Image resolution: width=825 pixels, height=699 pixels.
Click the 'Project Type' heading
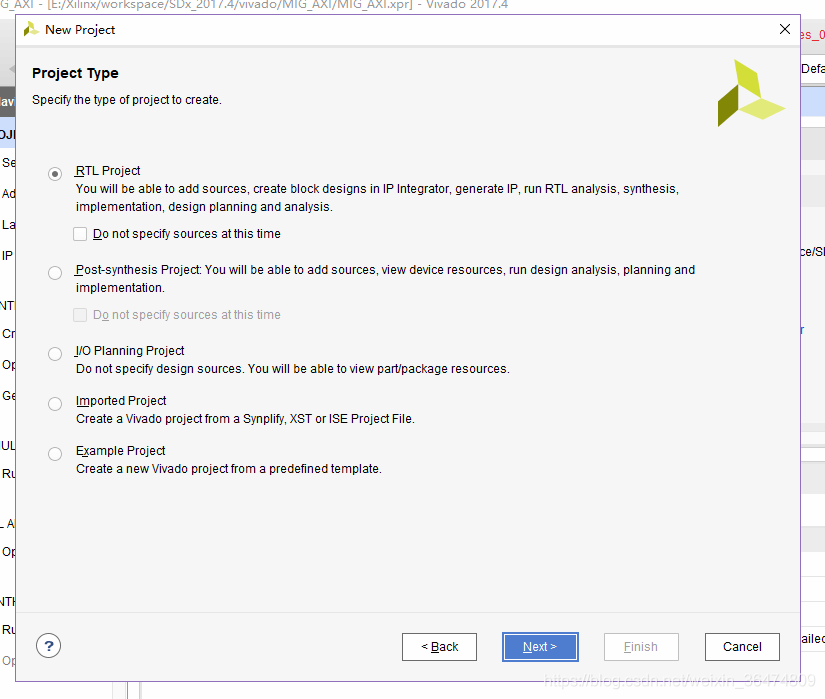[75, 73]
